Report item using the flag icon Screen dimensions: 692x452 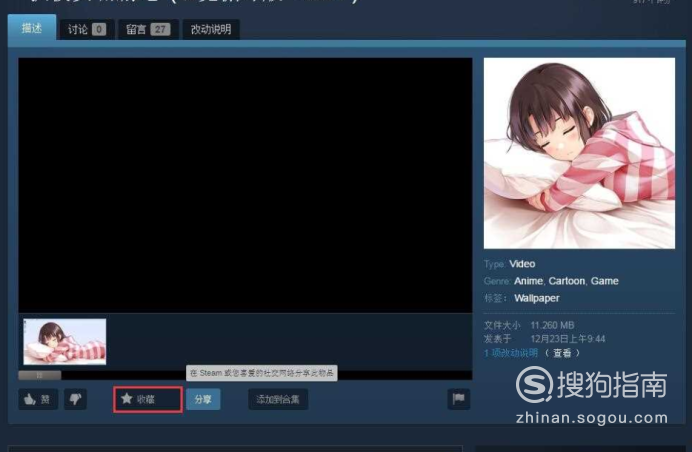pyautogui.click(x=459, y=399)
